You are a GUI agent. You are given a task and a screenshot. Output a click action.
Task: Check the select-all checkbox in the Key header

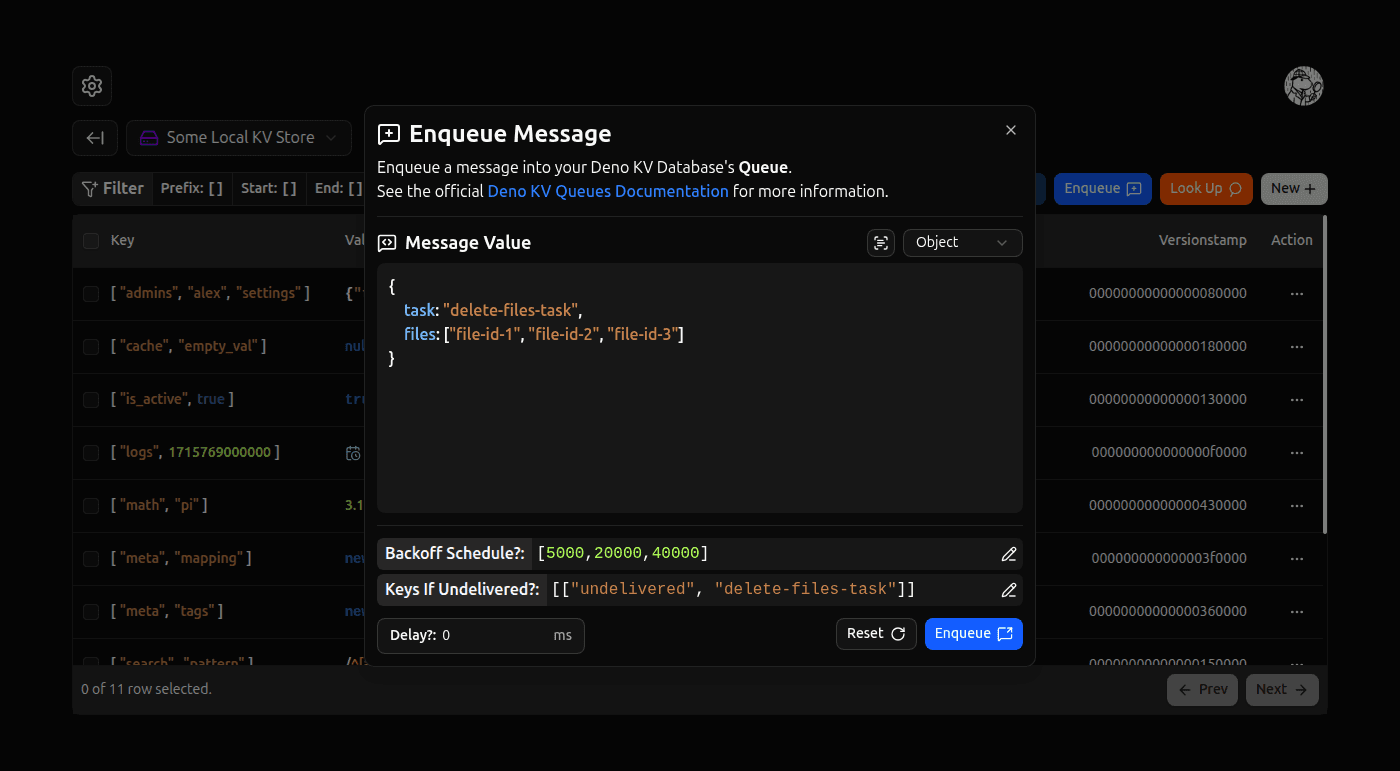tap(91, 240)
